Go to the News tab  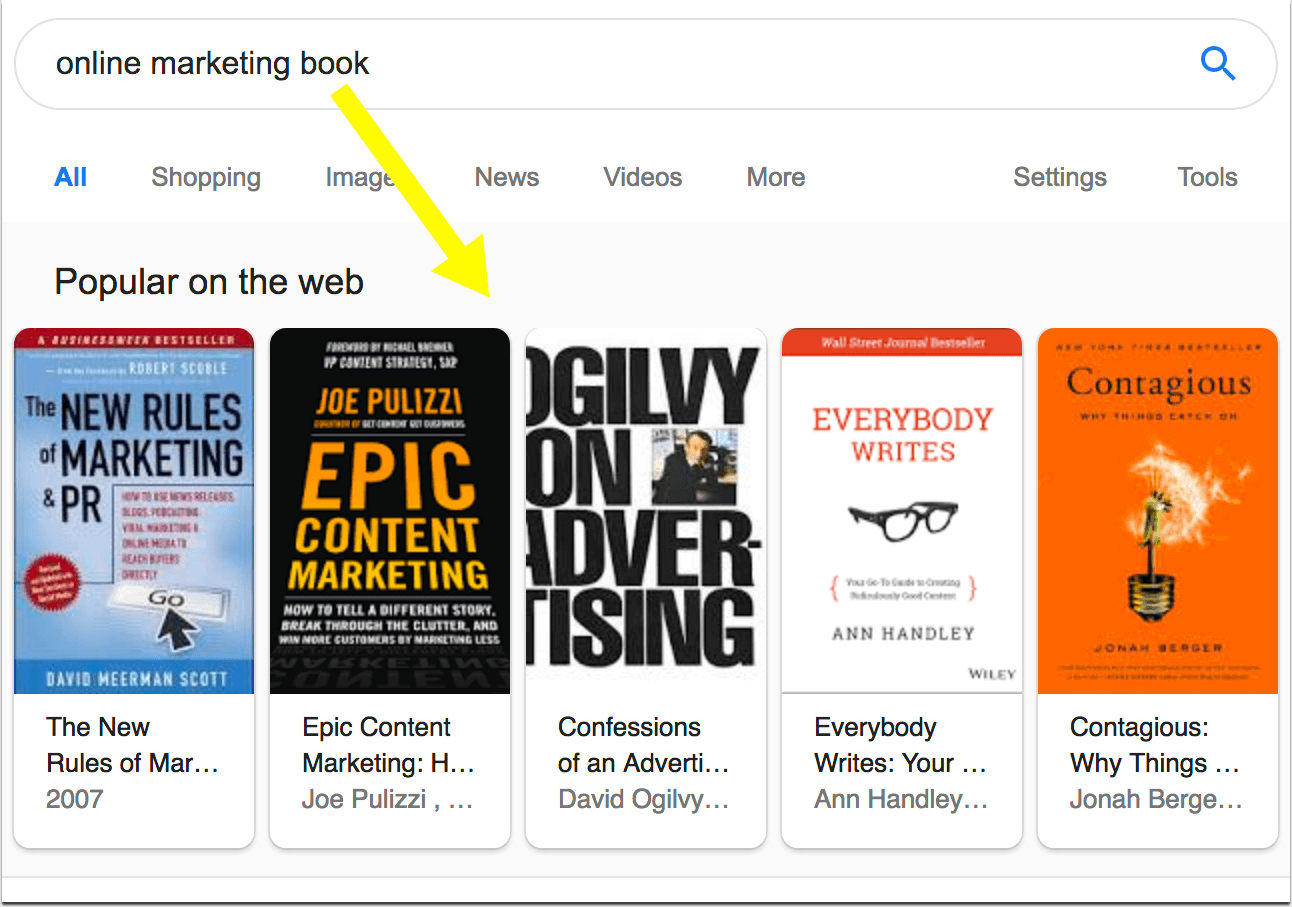point(507,177)
